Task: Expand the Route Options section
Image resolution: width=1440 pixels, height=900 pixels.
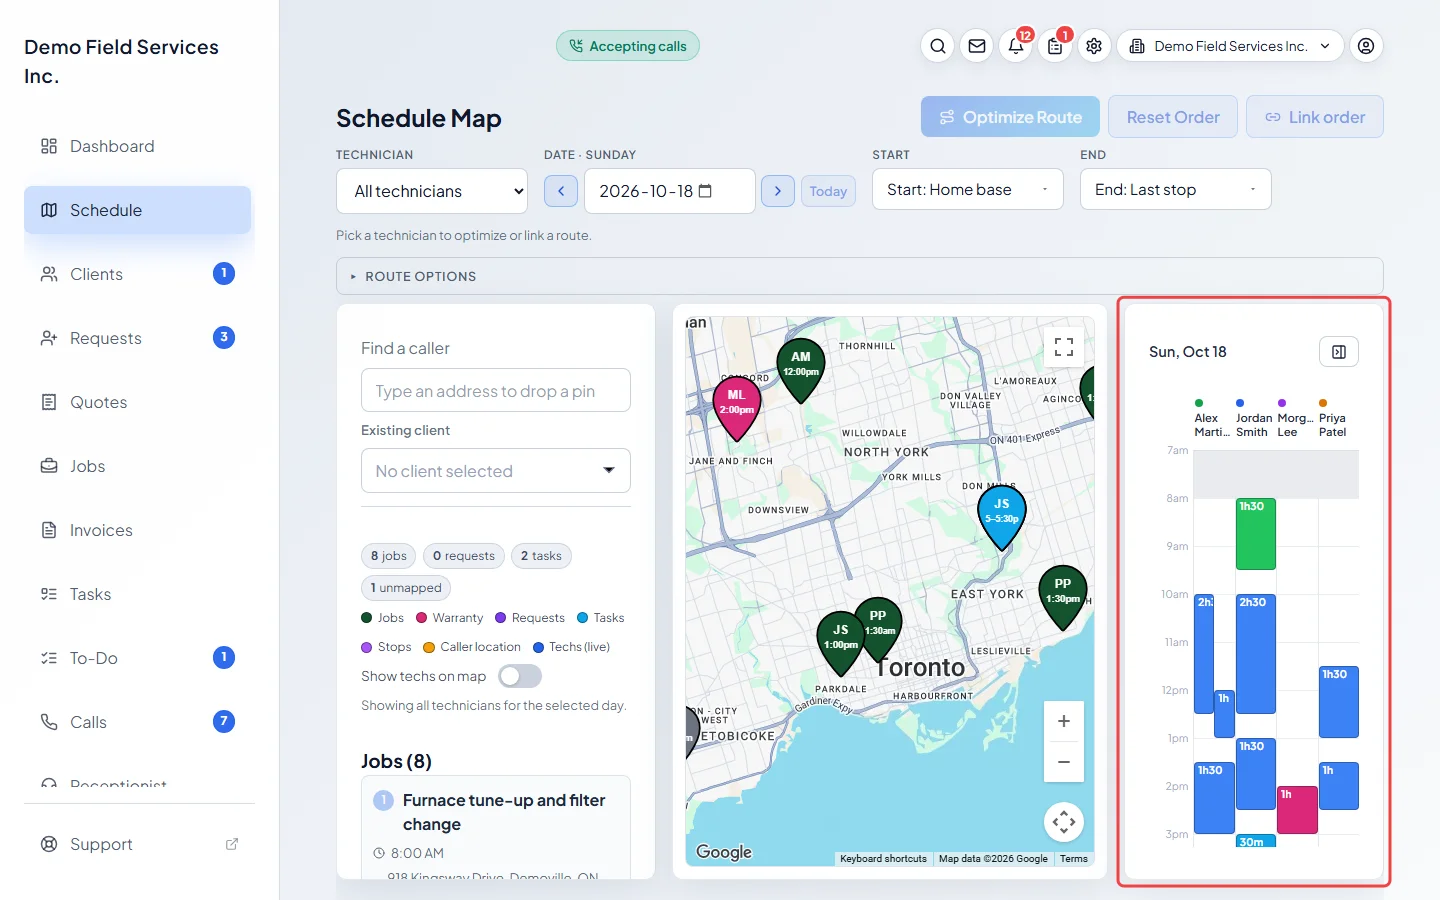Action: tap(860, 276)
